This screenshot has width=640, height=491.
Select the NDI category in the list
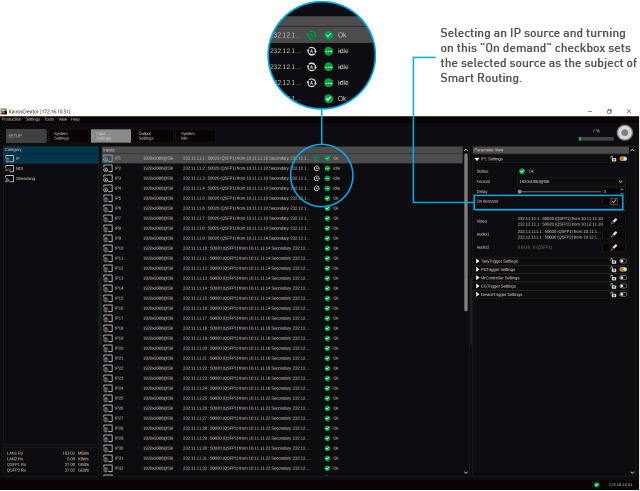[x=19, y=168]
